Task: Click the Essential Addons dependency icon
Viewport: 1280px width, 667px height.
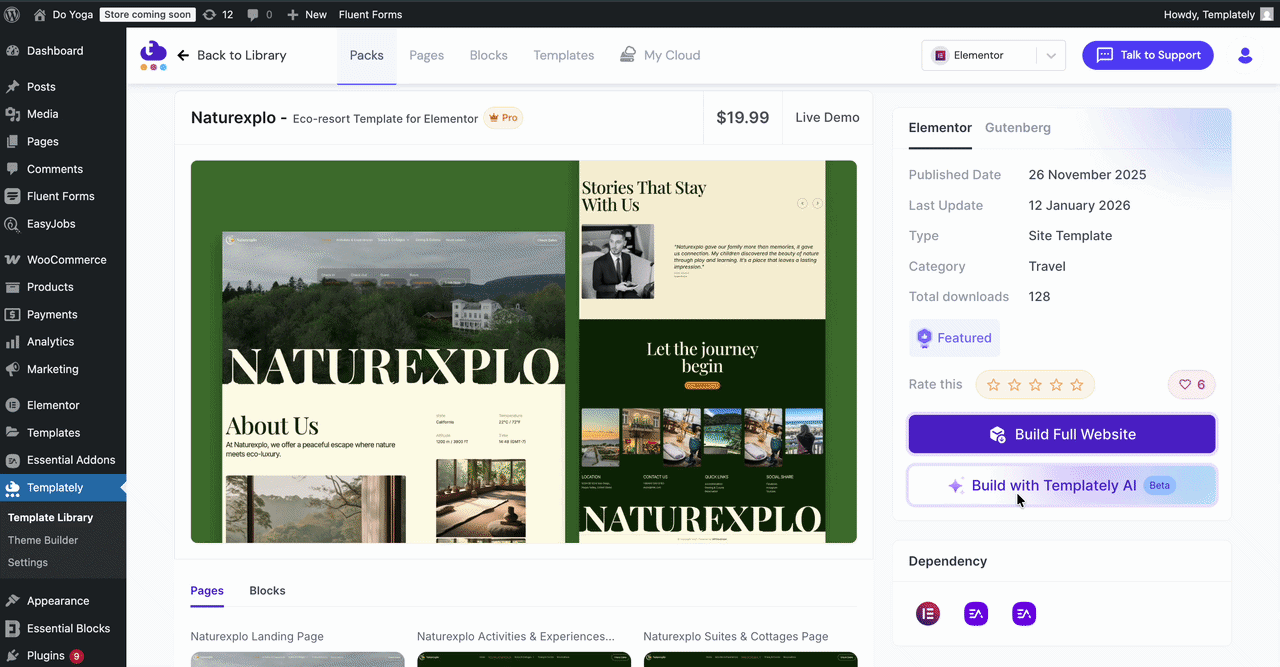Action: pyautogui.click(x=976, y=613)
